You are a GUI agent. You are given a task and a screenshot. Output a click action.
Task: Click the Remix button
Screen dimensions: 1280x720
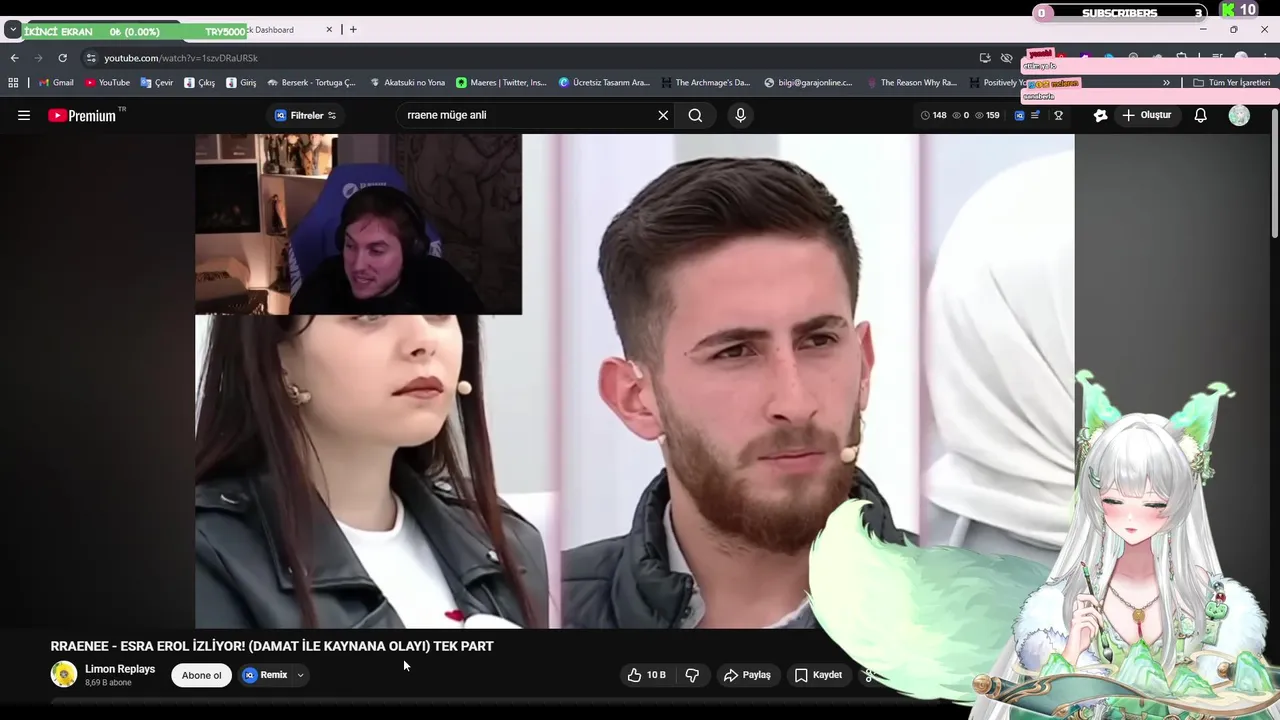pos(266,675)
